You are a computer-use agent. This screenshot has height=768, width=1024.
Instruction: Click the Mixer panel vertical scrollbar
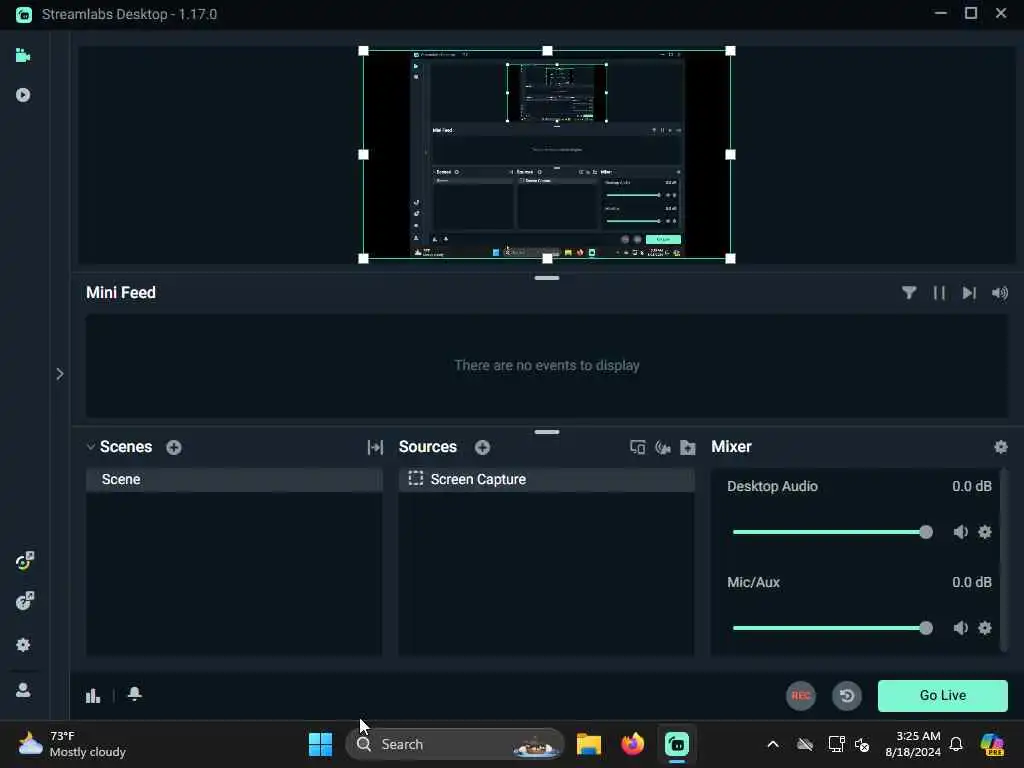pos(1005,560)
